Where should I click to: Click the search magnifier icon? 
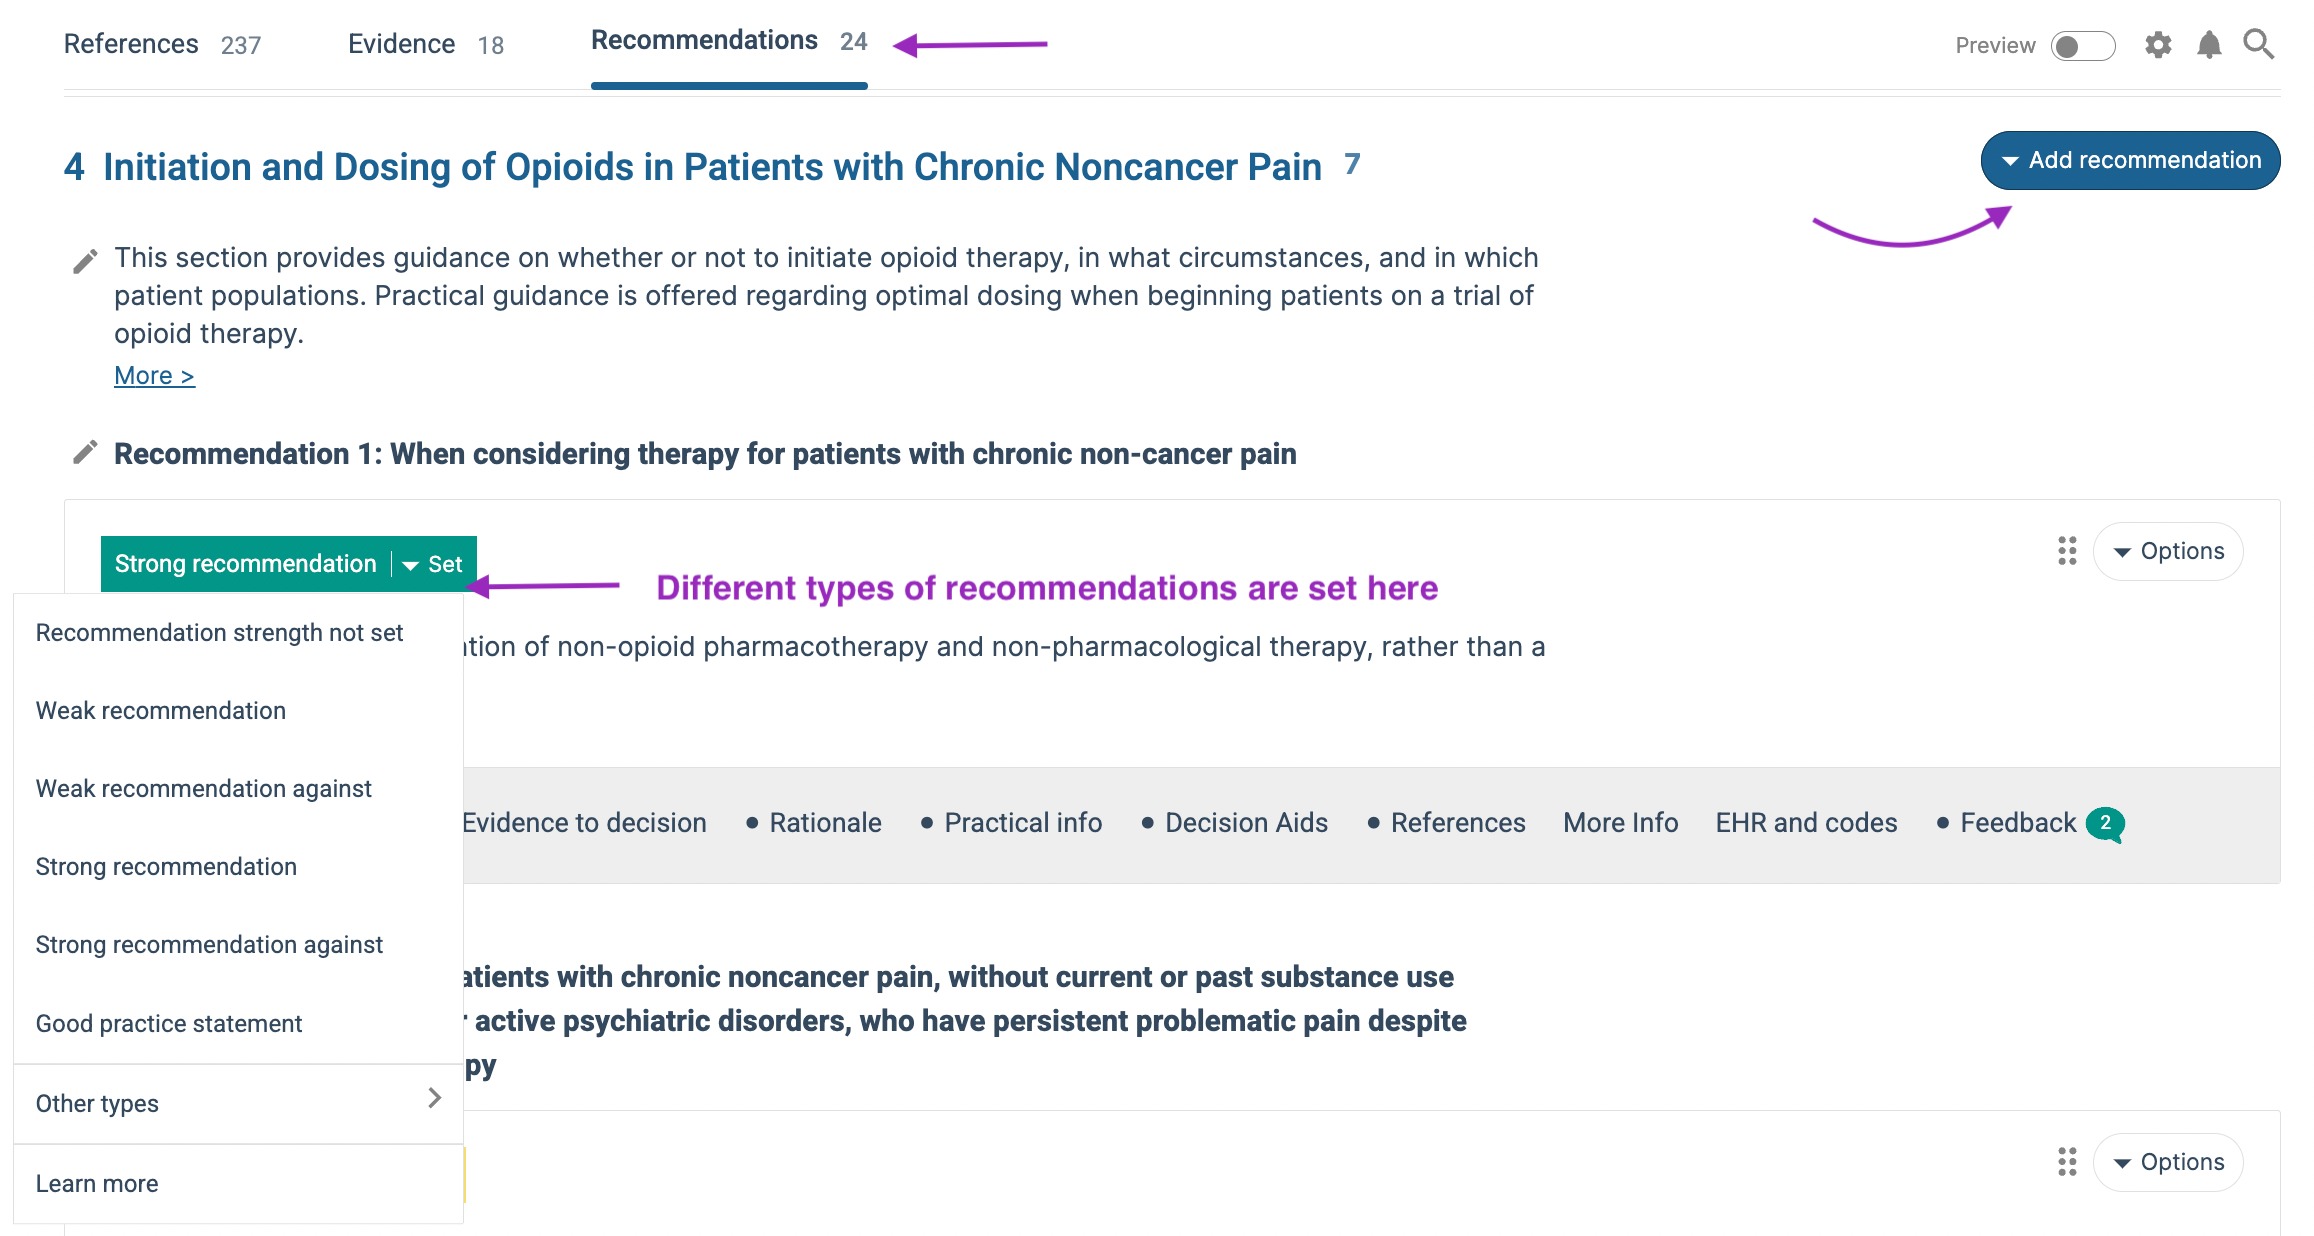coord(2259,45)
